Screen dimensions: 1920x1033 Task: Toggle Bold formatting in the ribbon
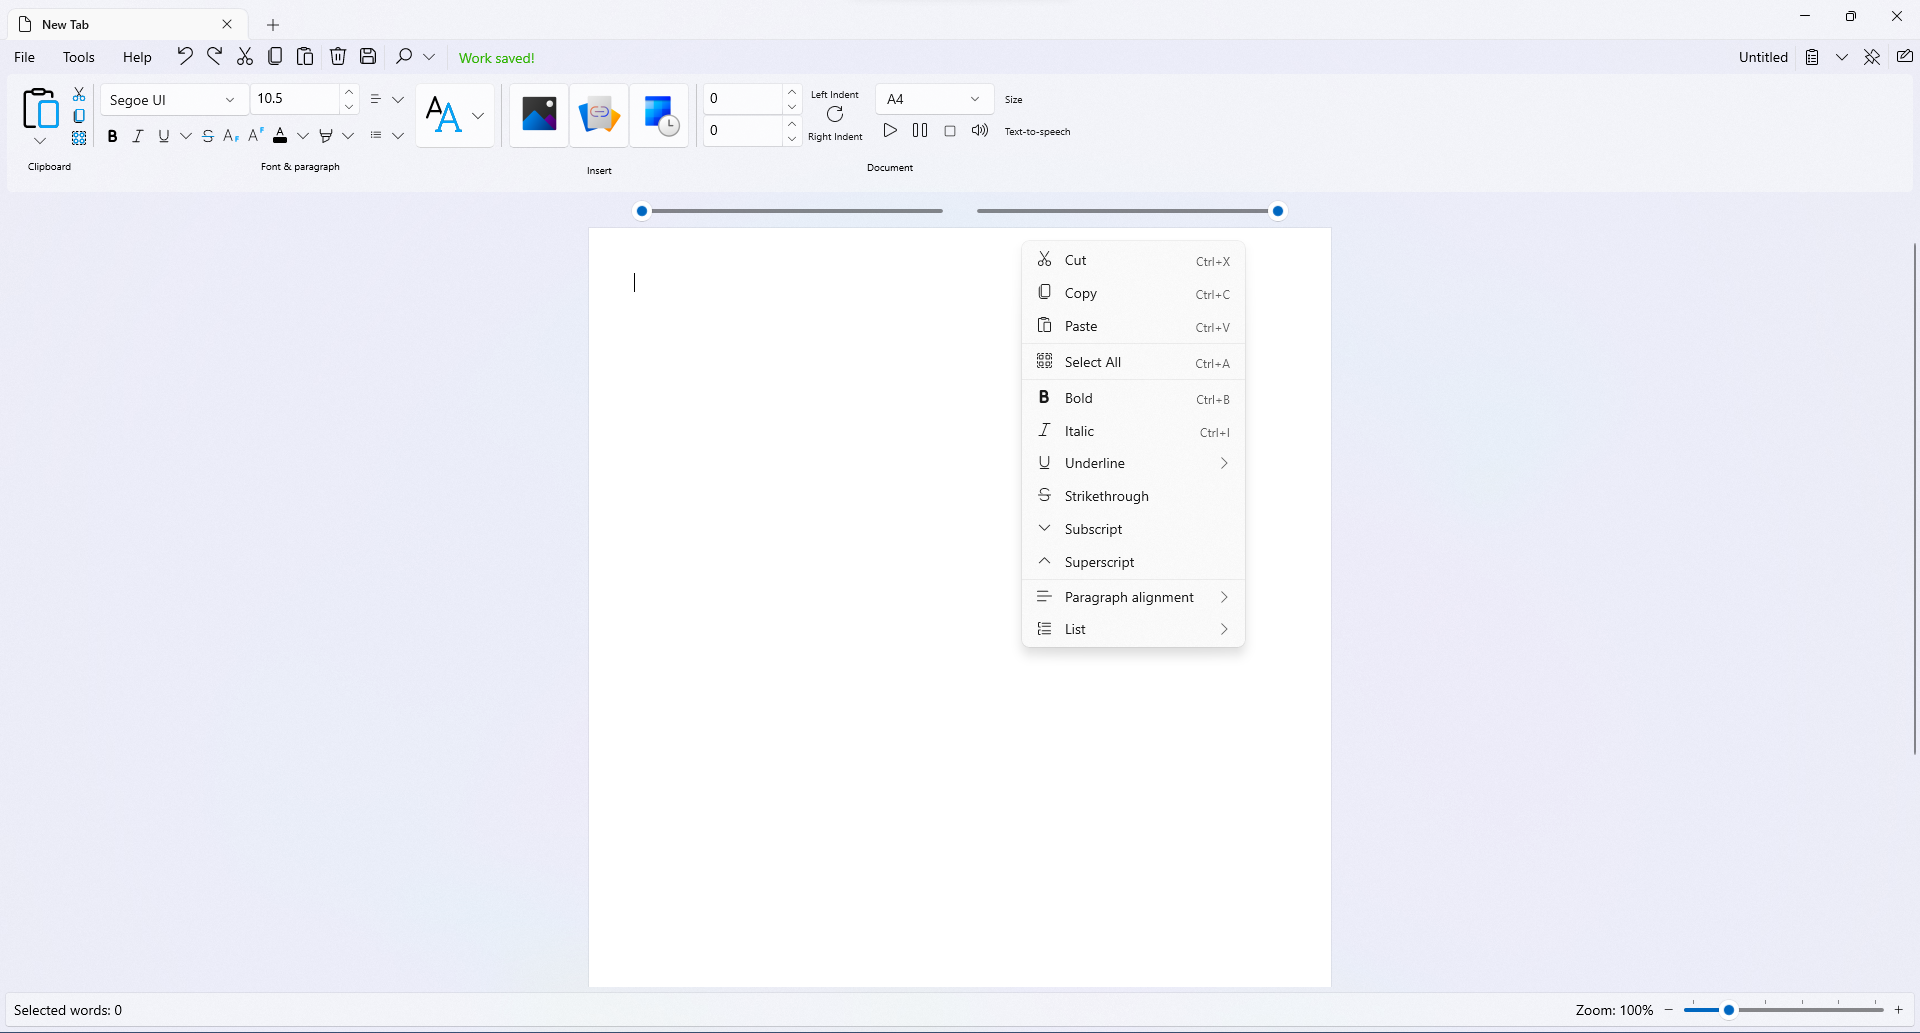pyautogui.click(x=112, y=136)
